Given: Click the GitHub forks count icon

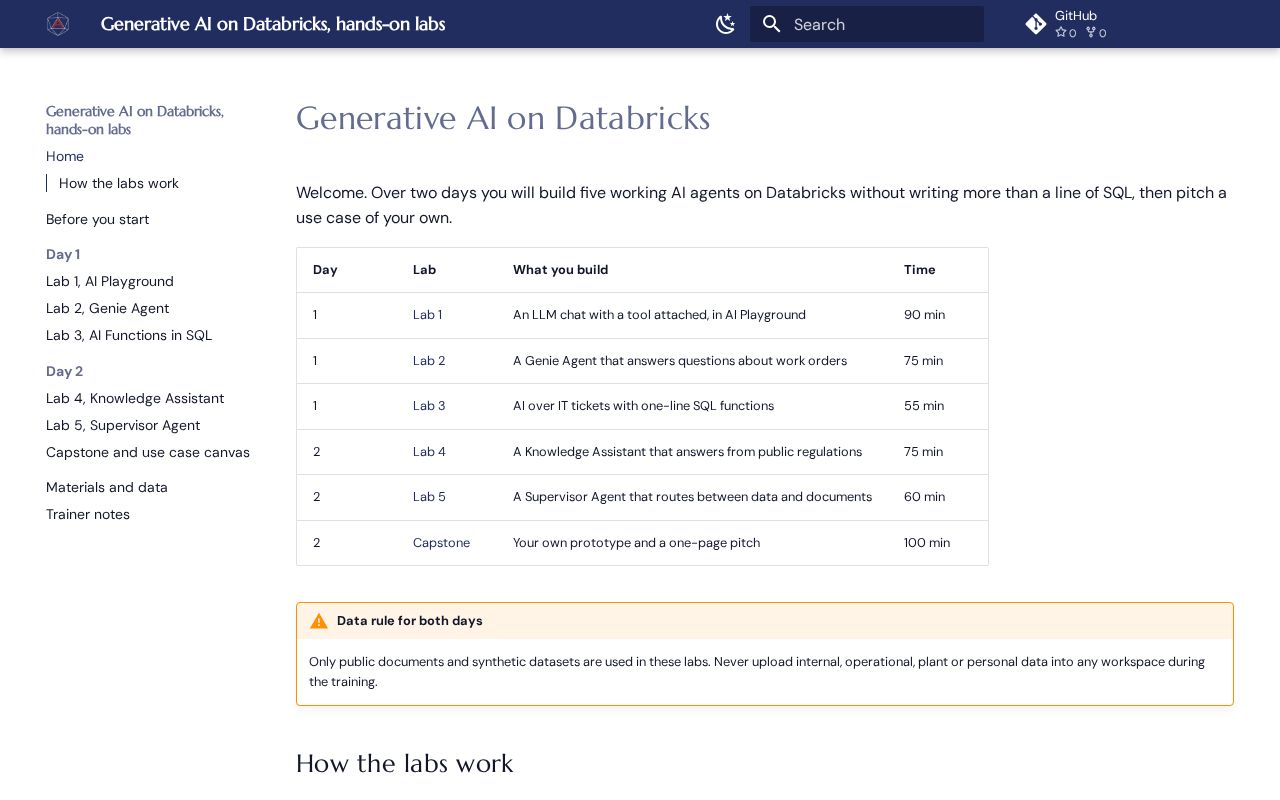Looking at the screenshot, I should 1091,33.
